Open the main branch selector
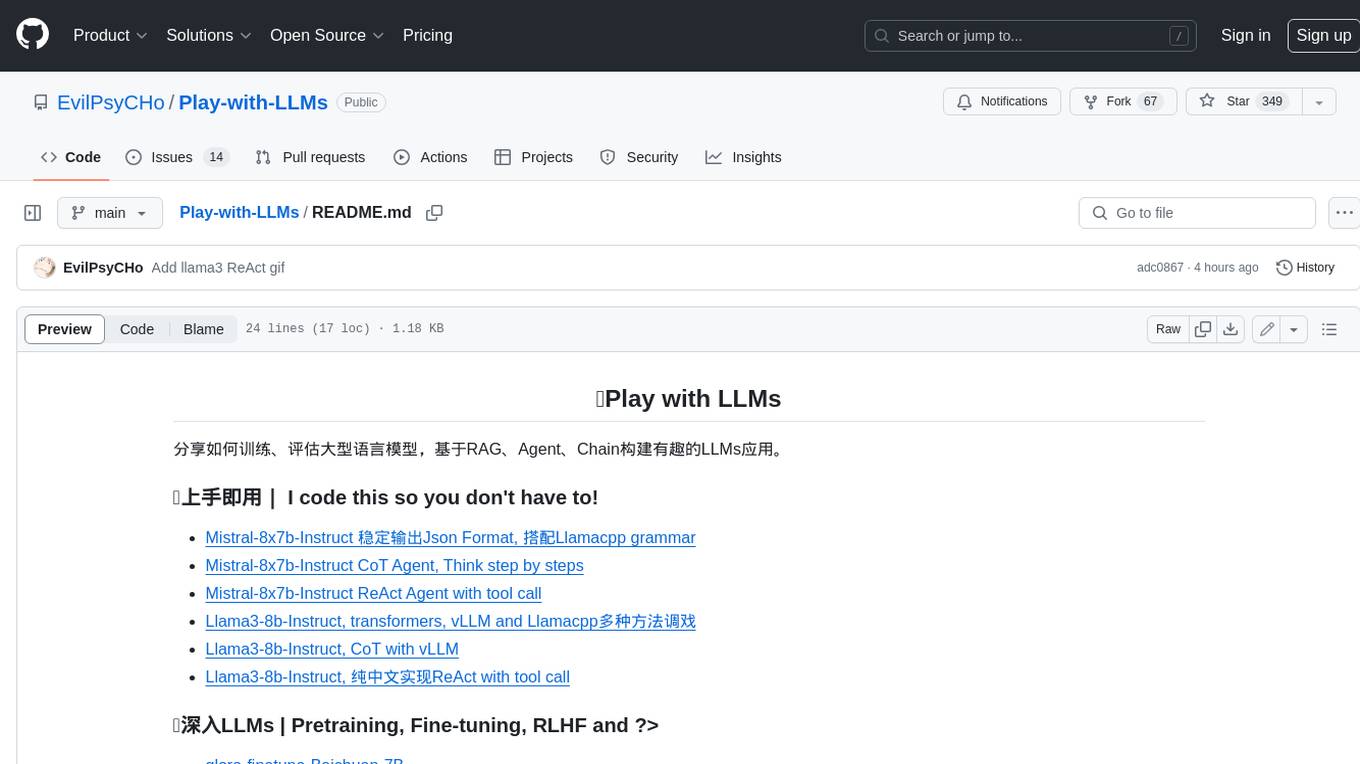This screenshot has width=1360, height=764. click(109, 213)
